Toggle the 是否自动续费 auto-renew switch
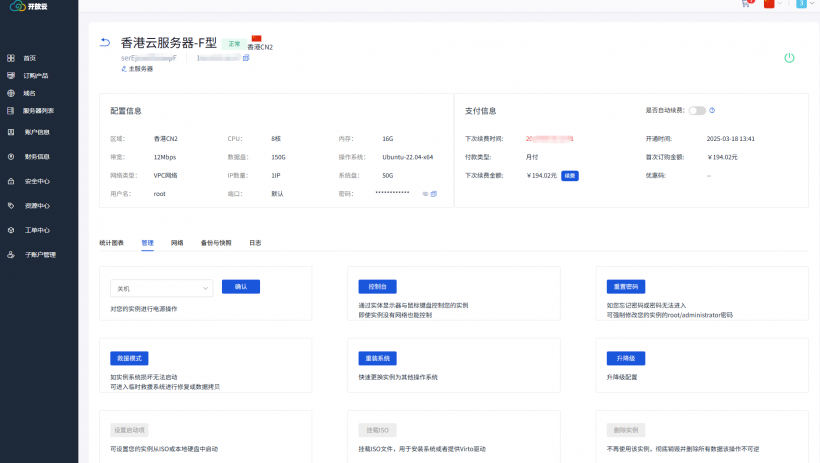Viewport: 820px width, 463px height. 696,110
